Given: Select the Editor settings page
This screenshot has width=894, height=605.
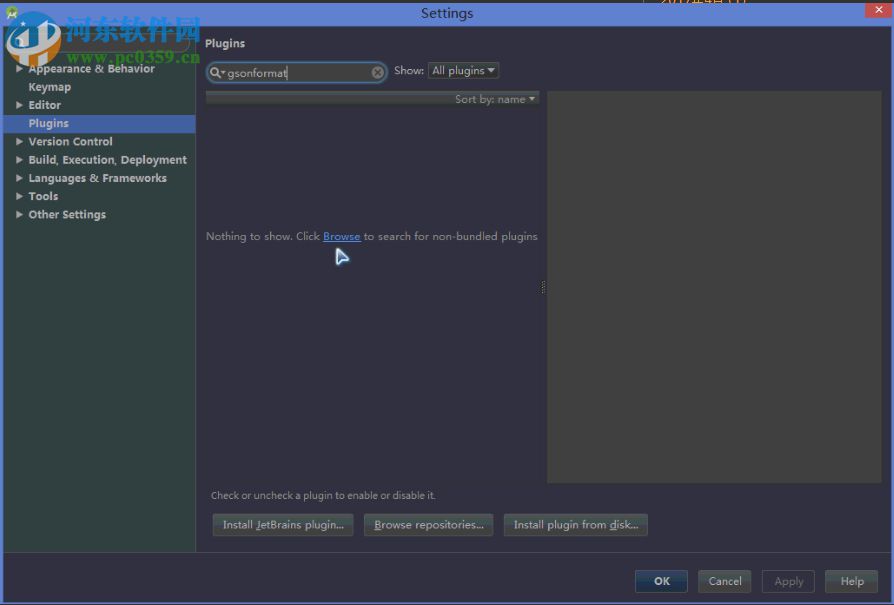Looking at the screenshot, I should (x=44, y=104).
